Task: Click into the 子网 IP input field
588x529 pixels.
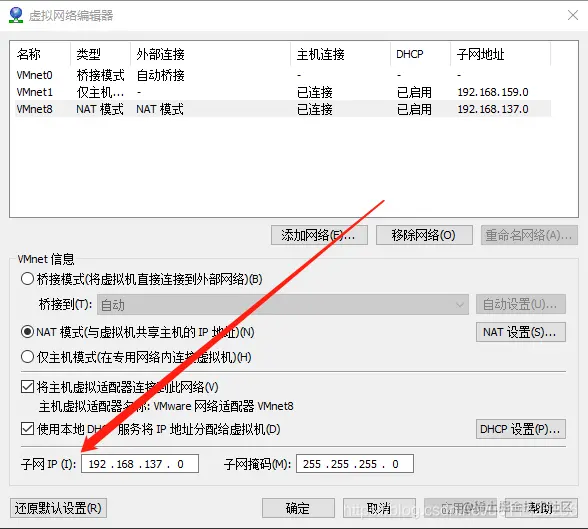Action: click(140, 464)
